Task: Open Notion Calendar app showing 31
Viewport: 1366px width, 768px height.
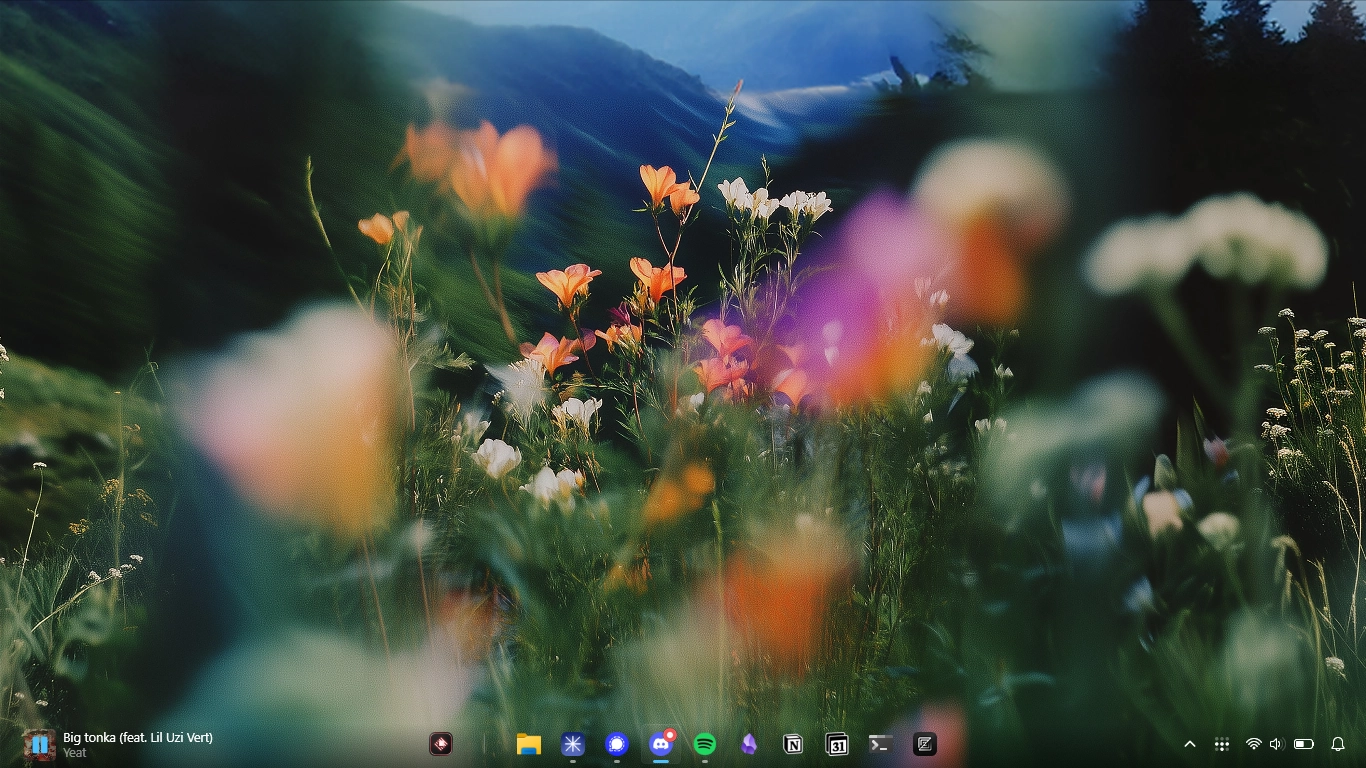Action: pos(837,744)
